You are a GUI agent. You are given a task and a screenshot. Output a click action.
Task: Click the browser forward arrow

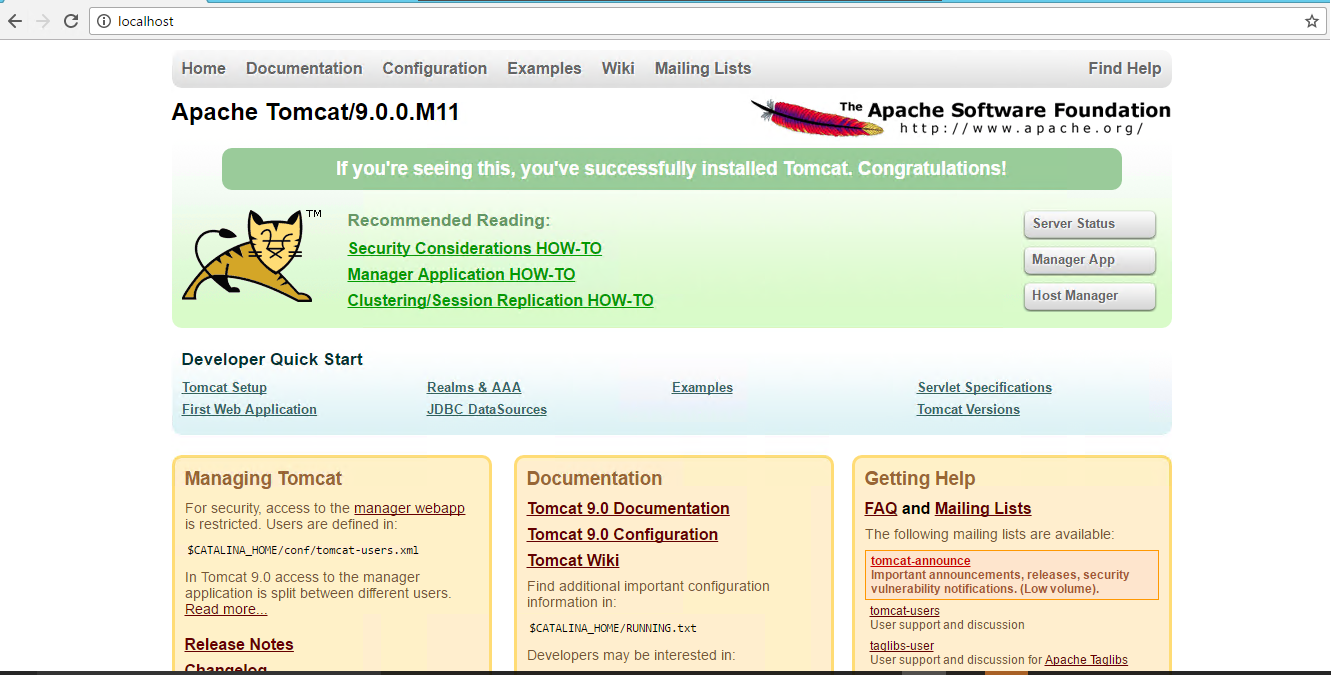point(43,21)
